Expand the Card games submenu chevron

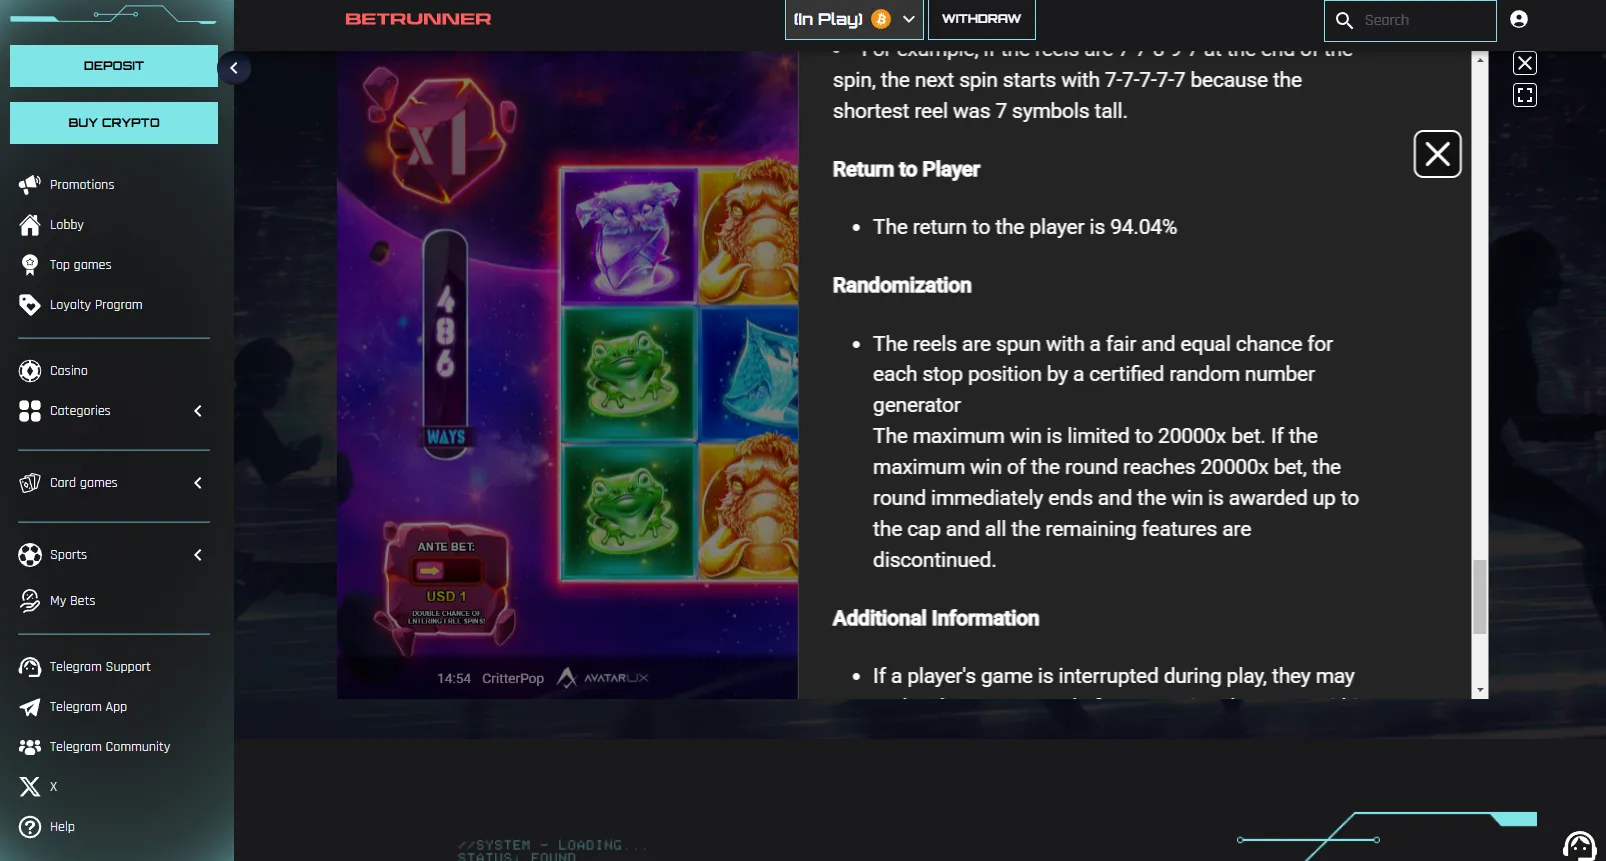coord(198,483)
